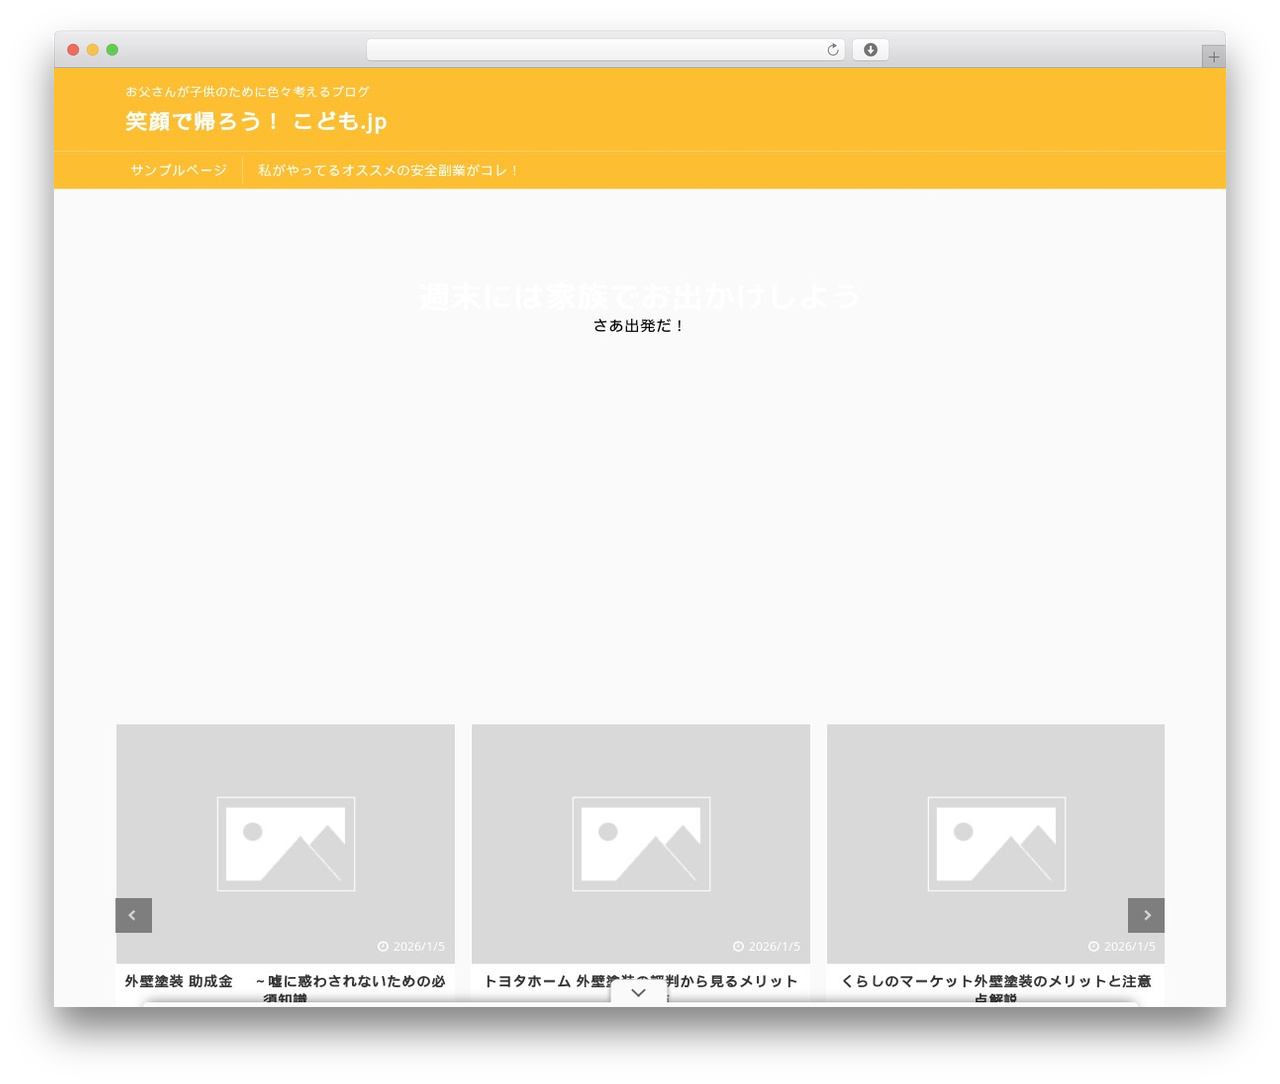Click the yellow minimize window button

pos(93,50)
